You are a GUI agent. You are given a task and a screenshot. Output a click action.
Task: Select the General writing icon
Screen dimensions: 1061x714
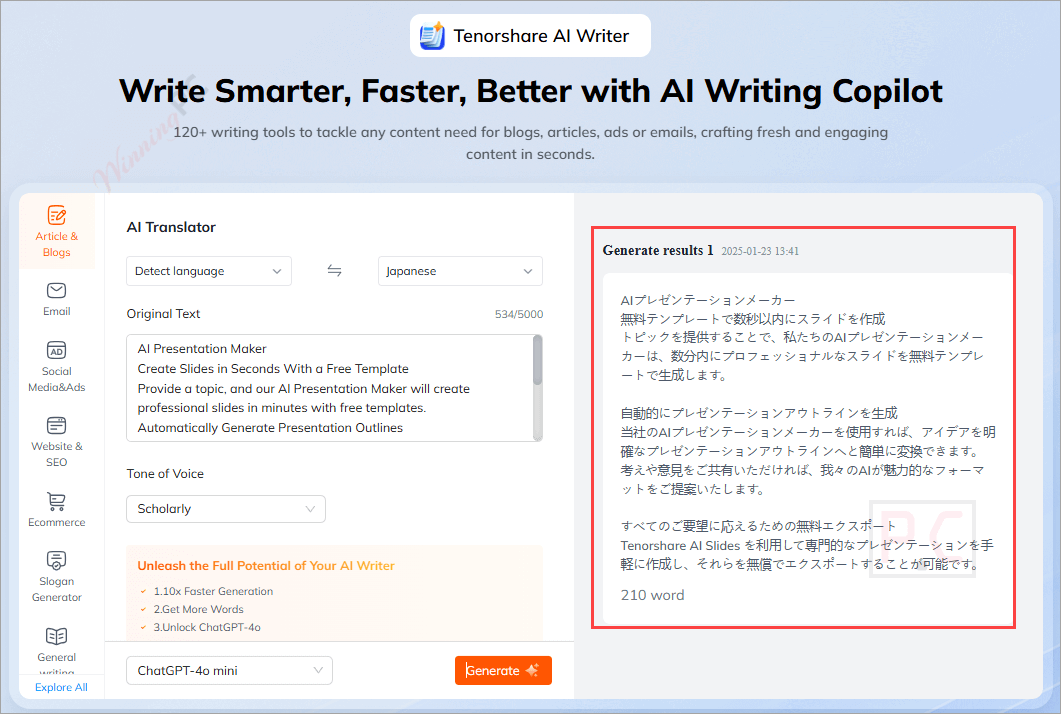click(x=57, y=637)
